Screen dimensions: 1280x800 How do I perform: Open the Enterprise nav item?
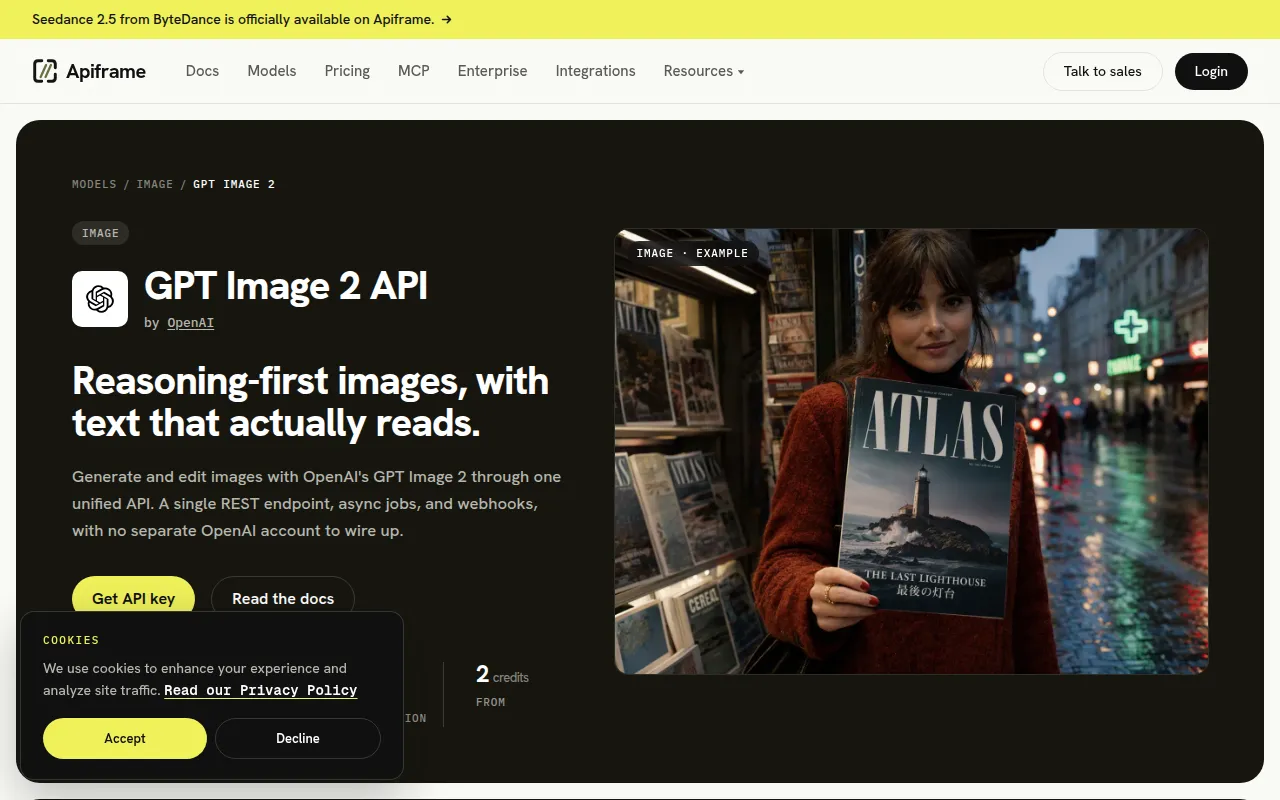click(x=492, y=71)
